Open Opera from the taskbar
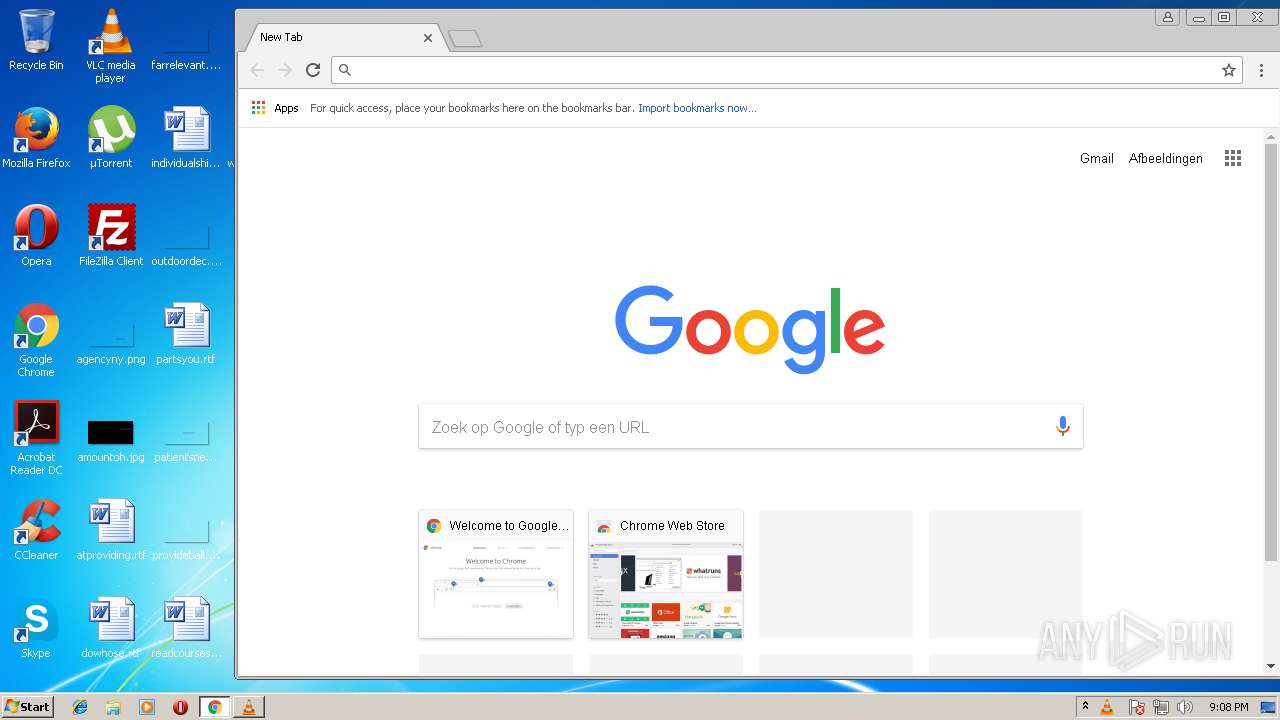The height and width of the screenshot is (720, 1280). (180, 707)
